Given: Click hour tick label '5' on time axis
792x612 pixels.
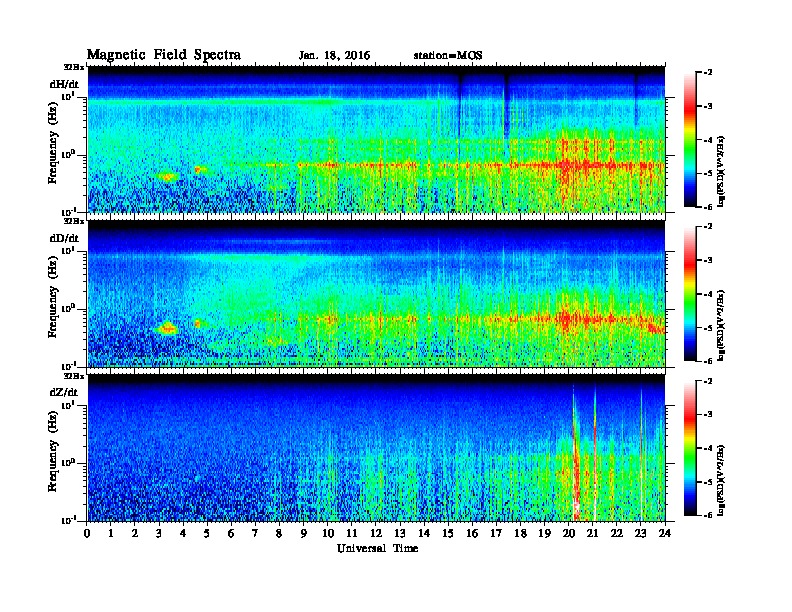Looking at the screenshot, I should 208,533.
